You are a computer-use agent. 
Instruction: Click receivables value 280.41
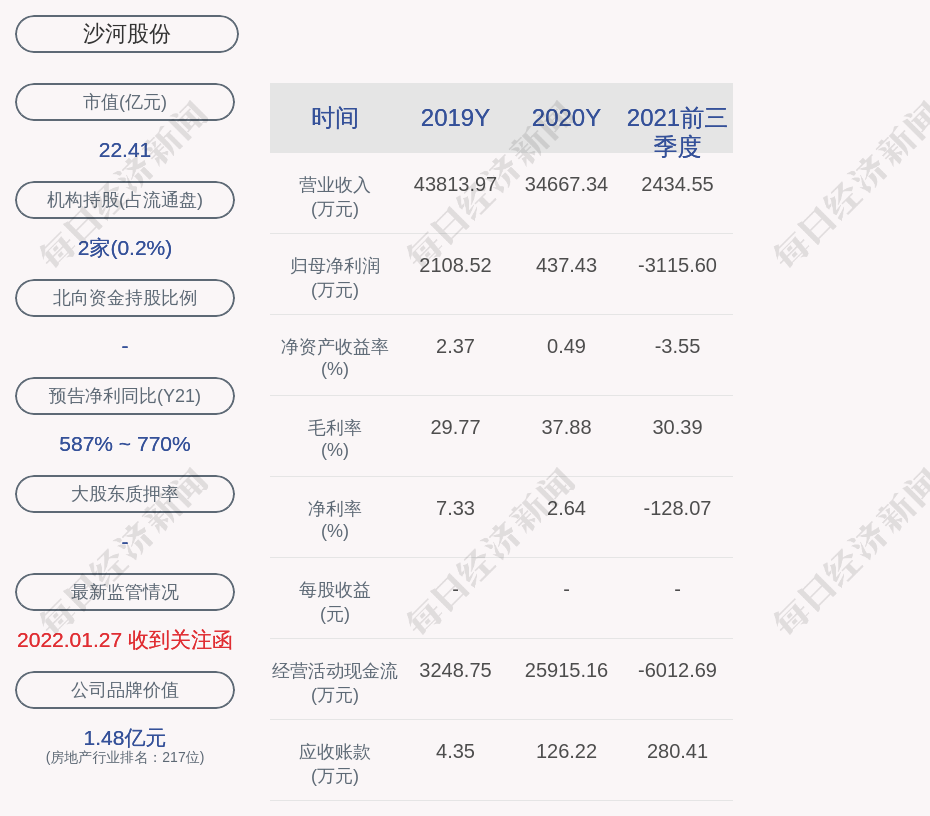tap(677, 751)
